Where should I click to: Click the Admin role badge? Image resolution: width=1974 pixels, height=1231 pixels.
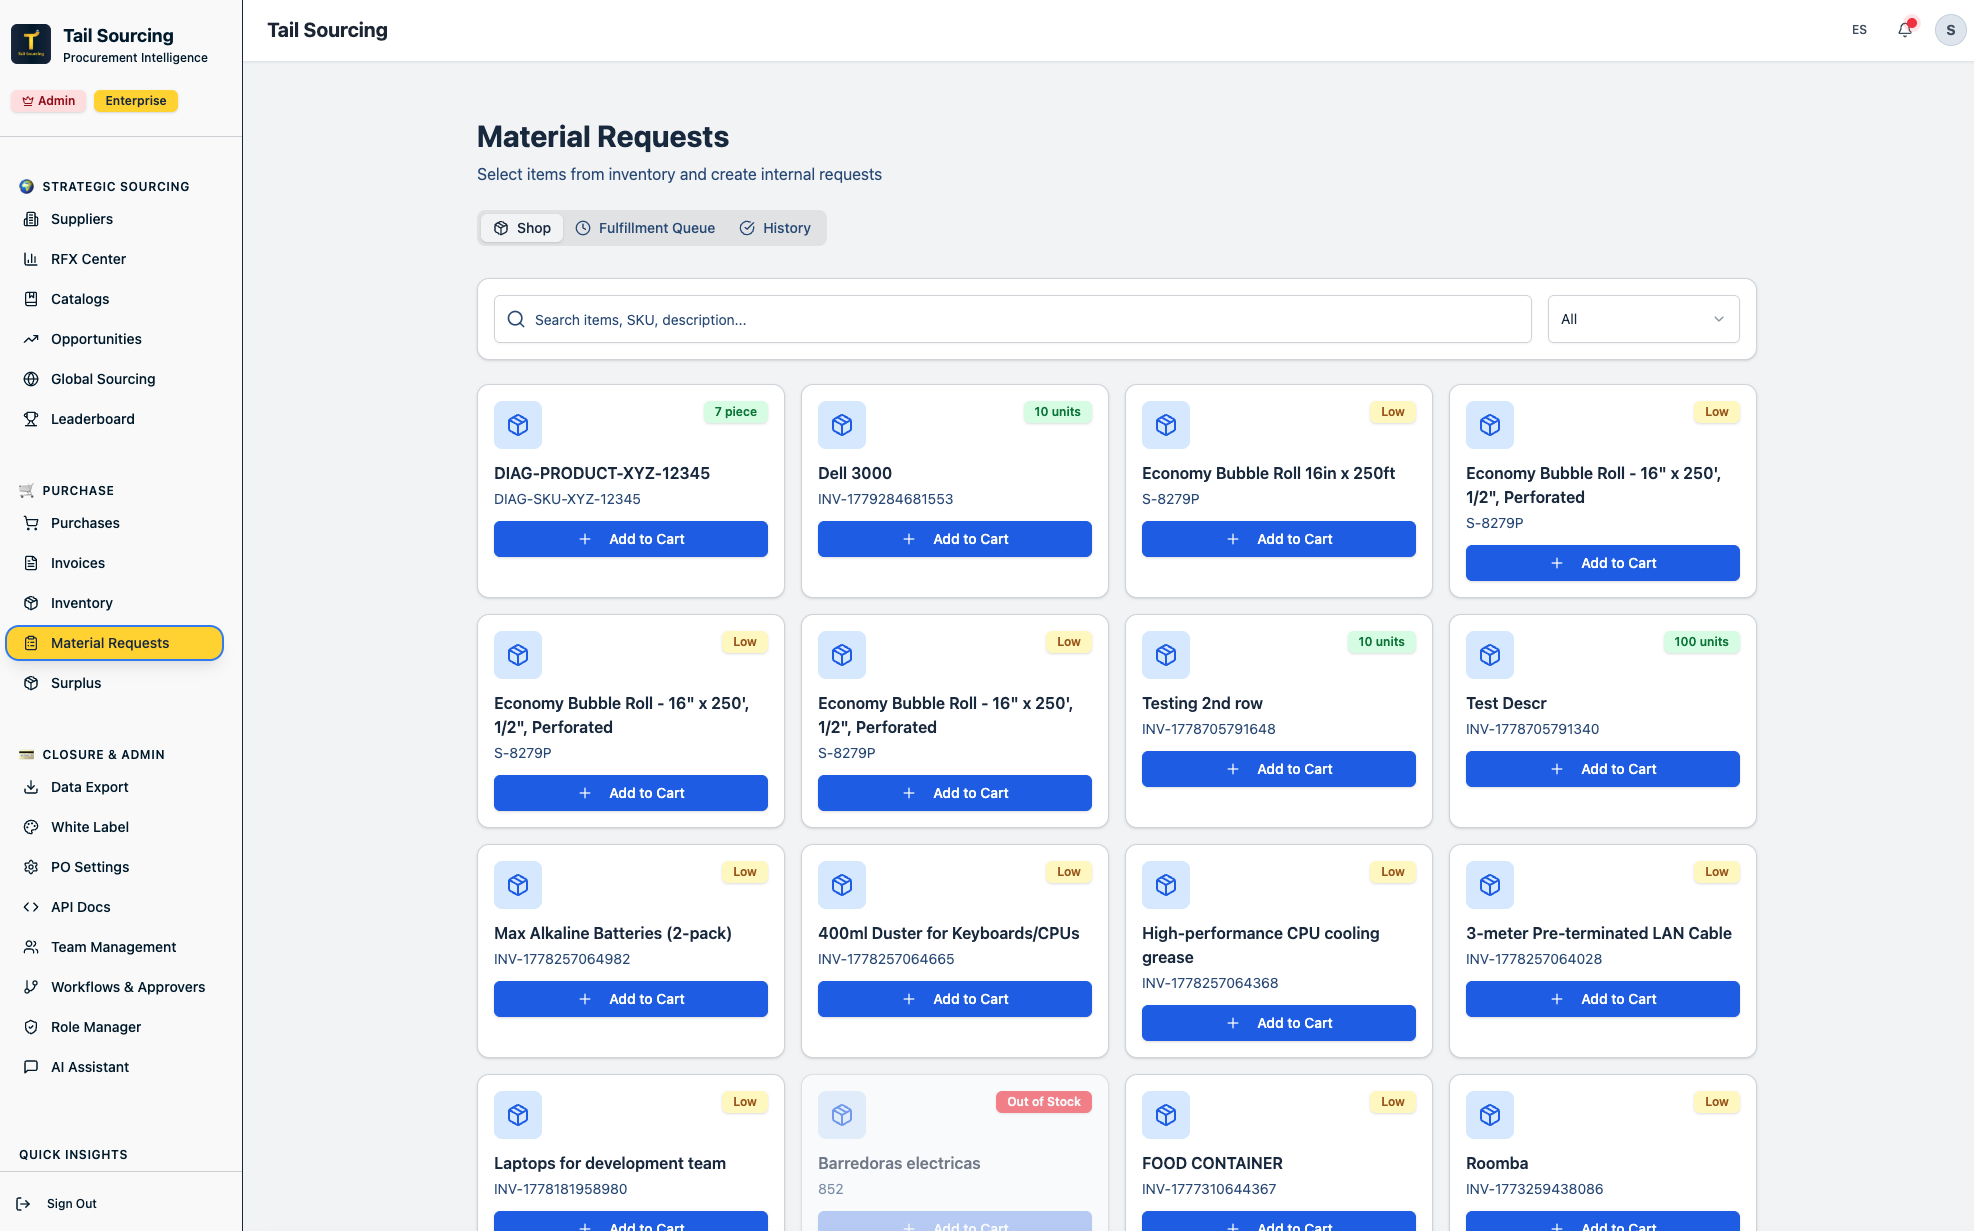[49, 101]
